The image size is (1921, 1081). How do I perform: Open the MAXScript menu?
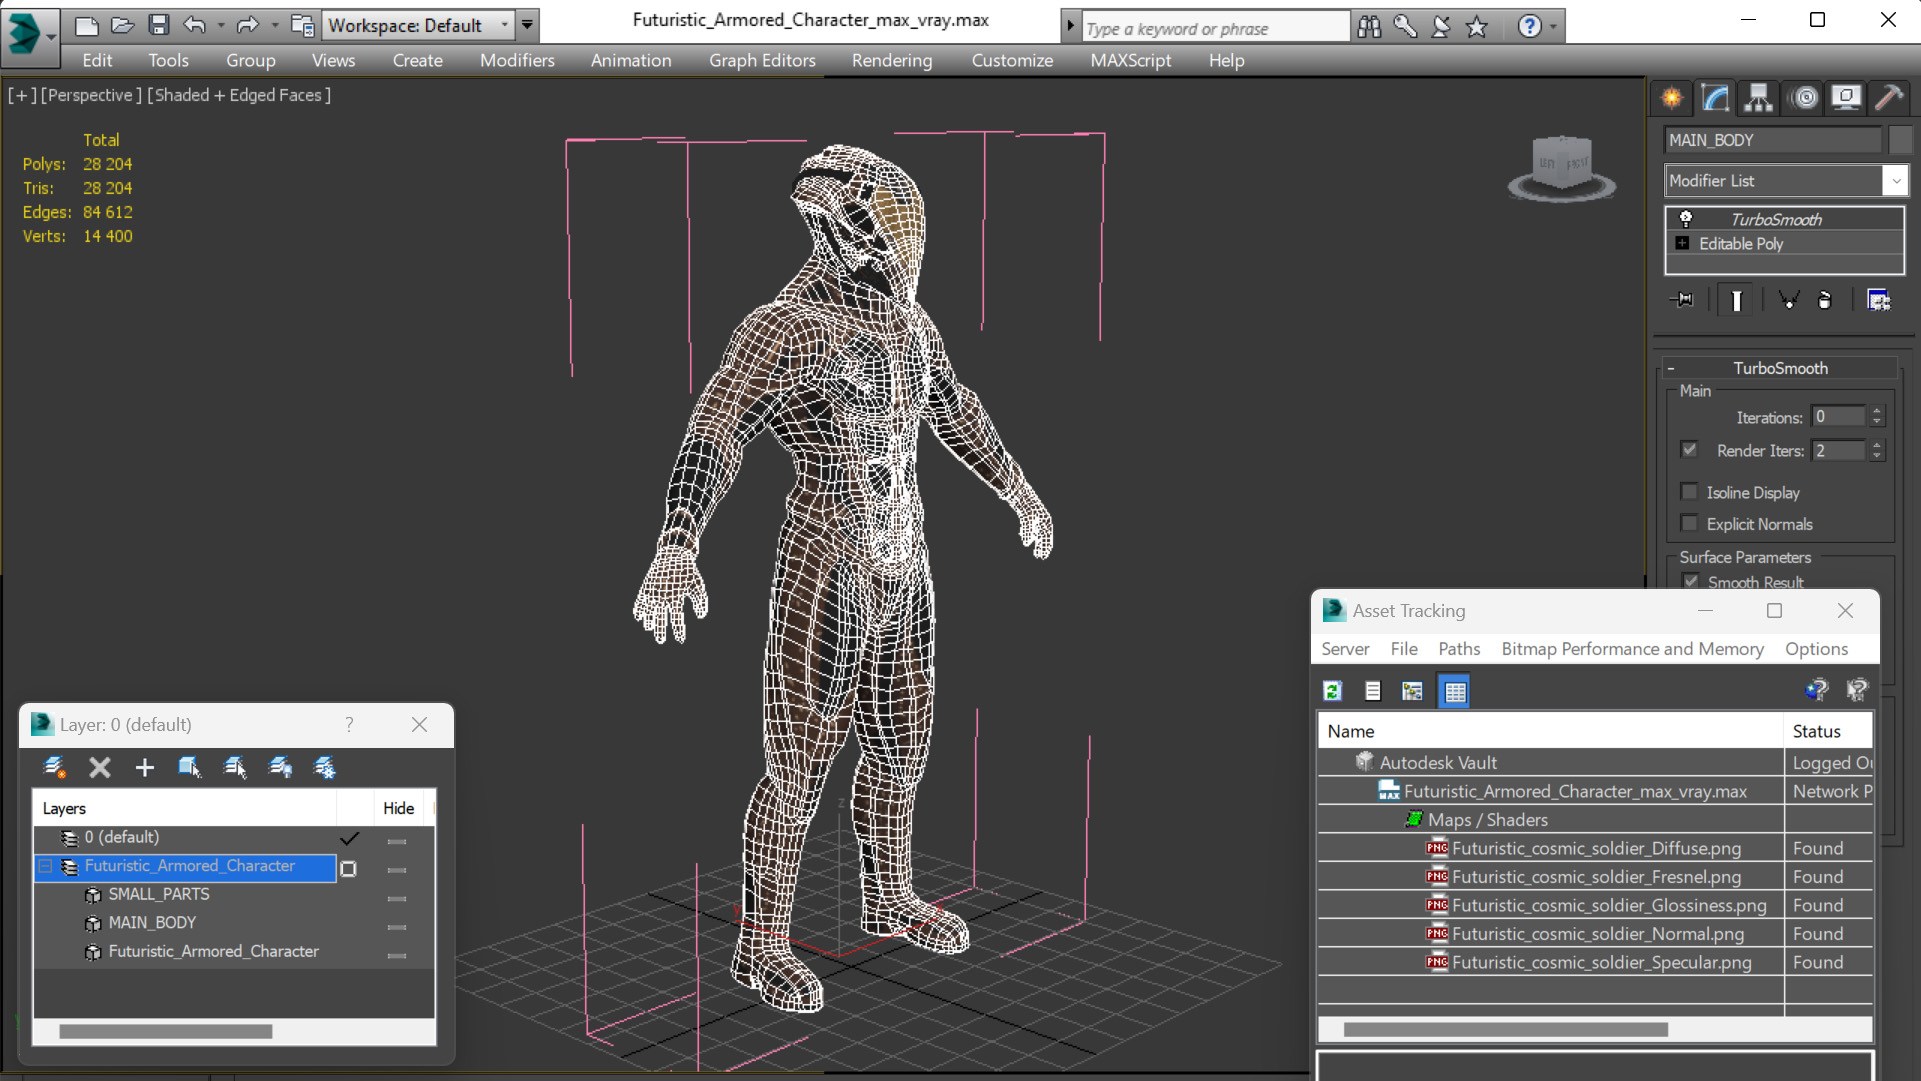point(1131,60)
